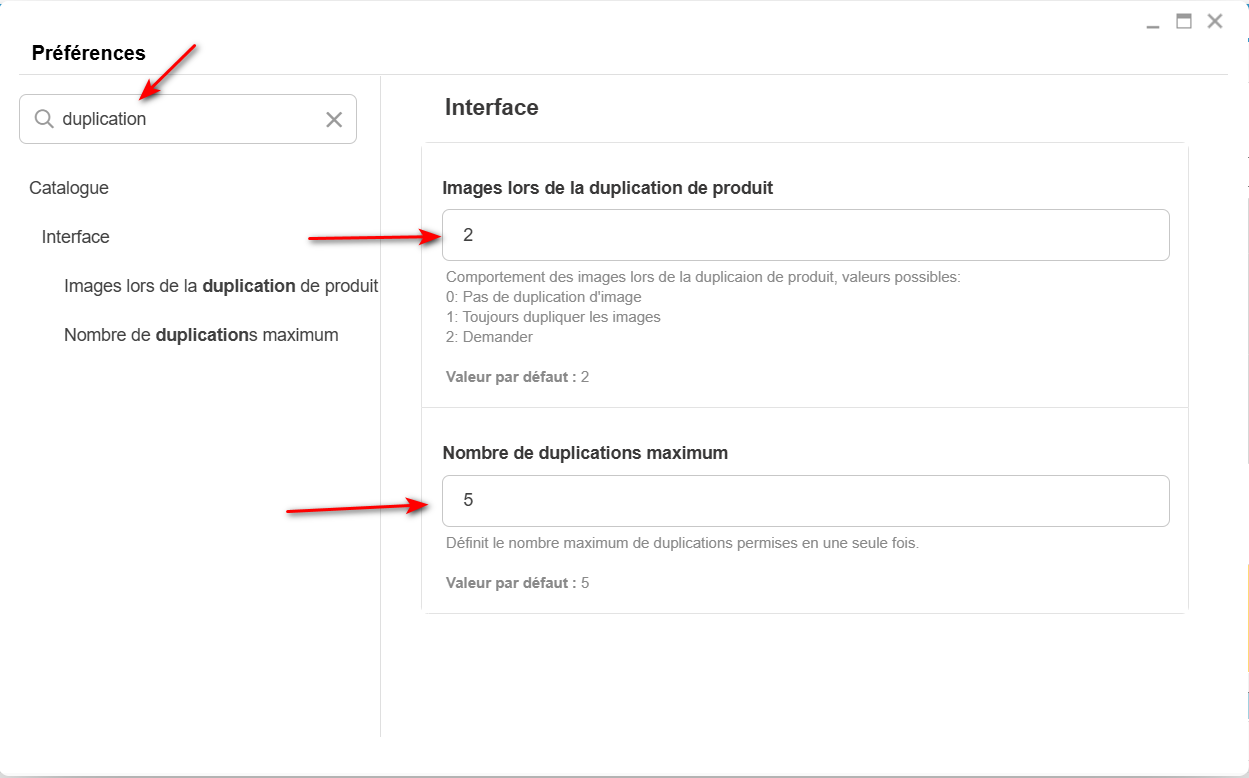Close the Préférences window

(x=1215, y=21)
